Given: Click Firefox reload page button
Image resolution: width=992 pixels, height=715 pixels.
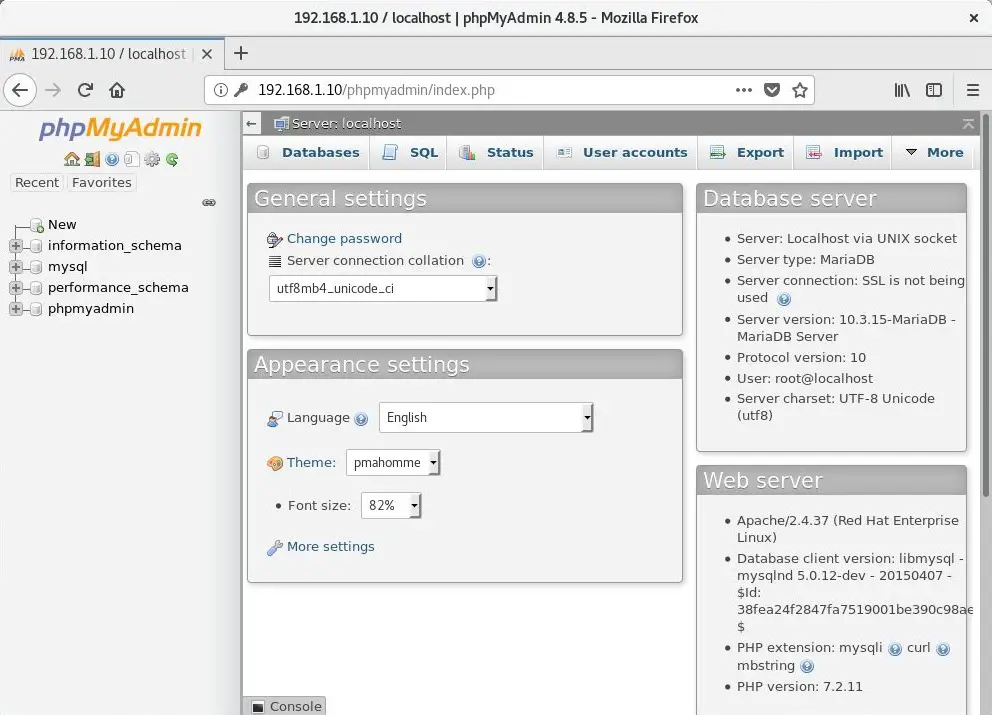Looking at the screenshot, I should pos(85,90).
